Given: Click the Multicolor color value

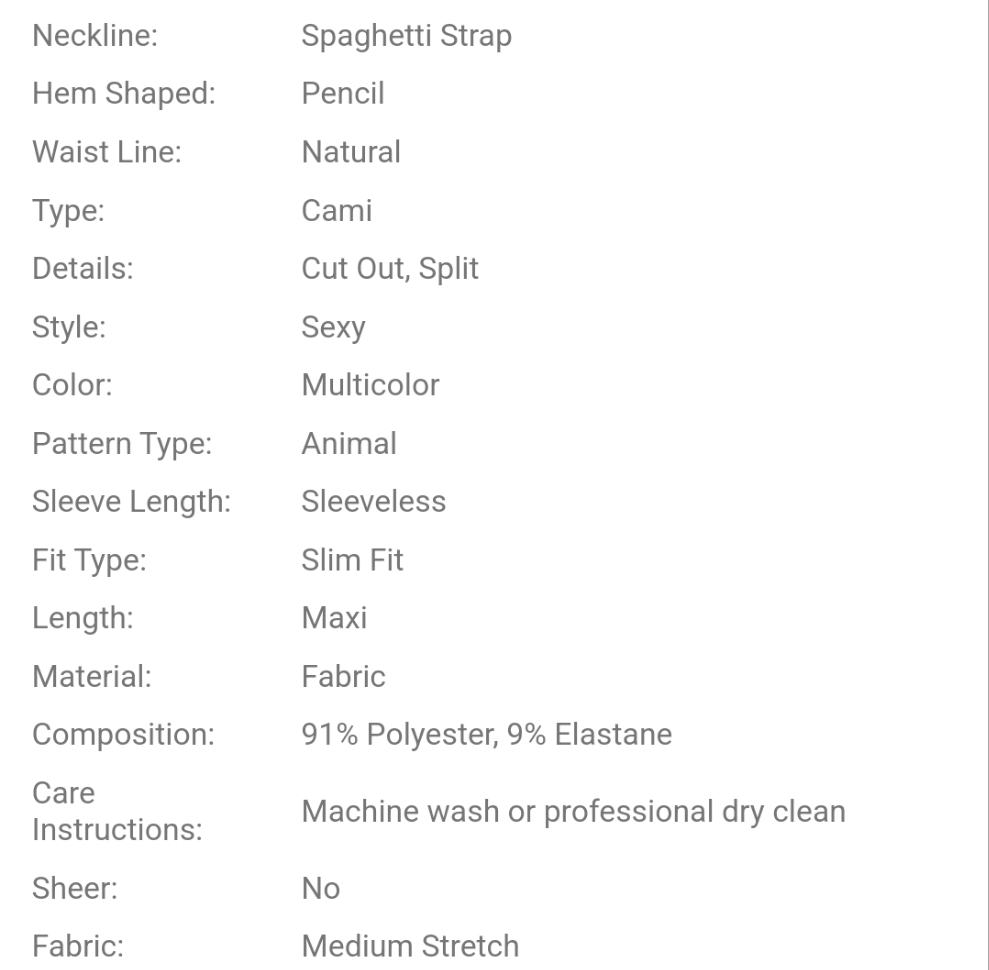Looking at the screenshot, I should 370,385.
